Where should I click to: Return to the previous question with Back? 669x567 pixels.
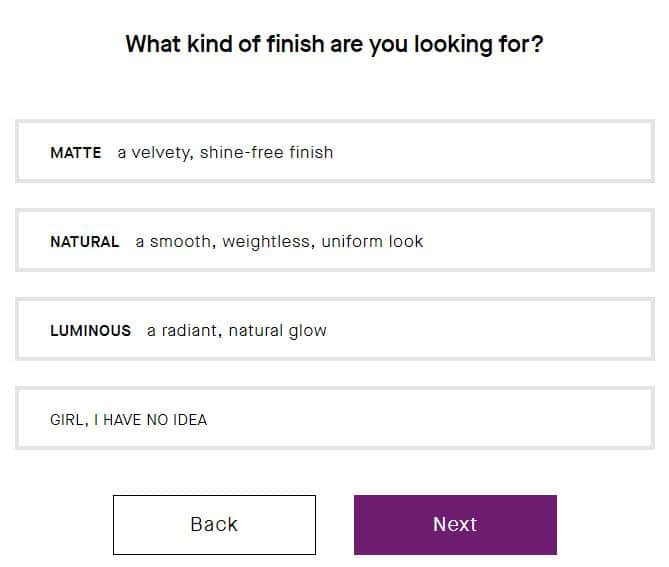click(214, 524)
